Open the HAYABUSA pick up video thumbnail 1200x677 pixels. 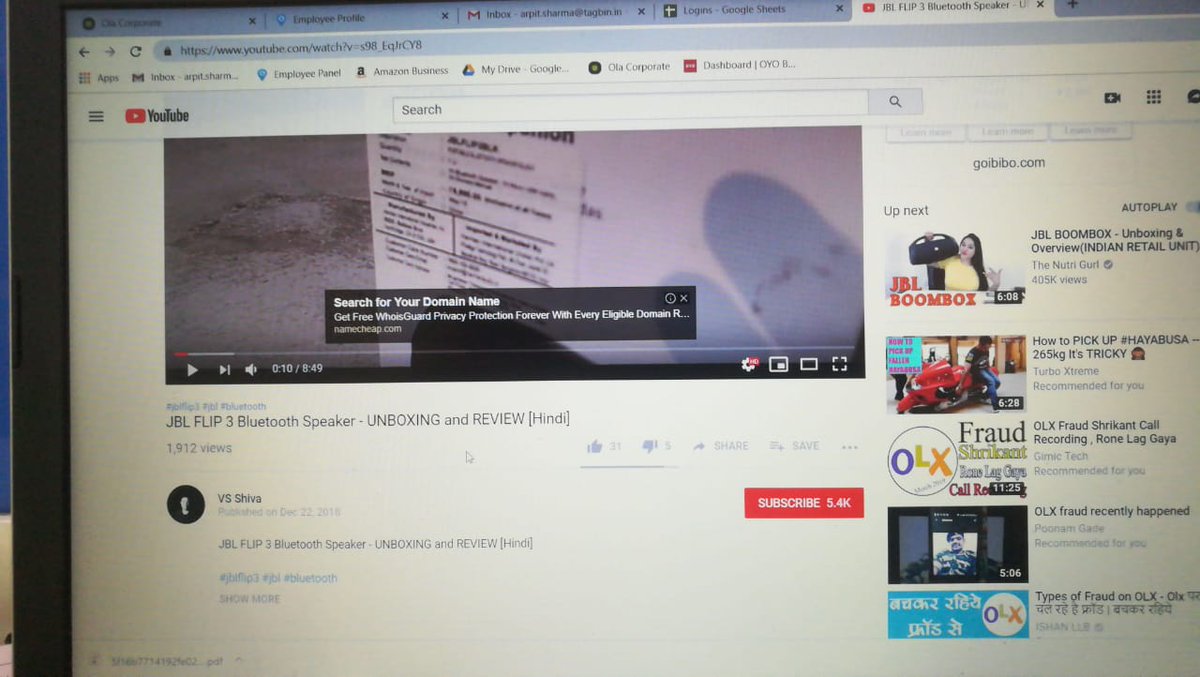pyautogui.click(x=956, y=374)
